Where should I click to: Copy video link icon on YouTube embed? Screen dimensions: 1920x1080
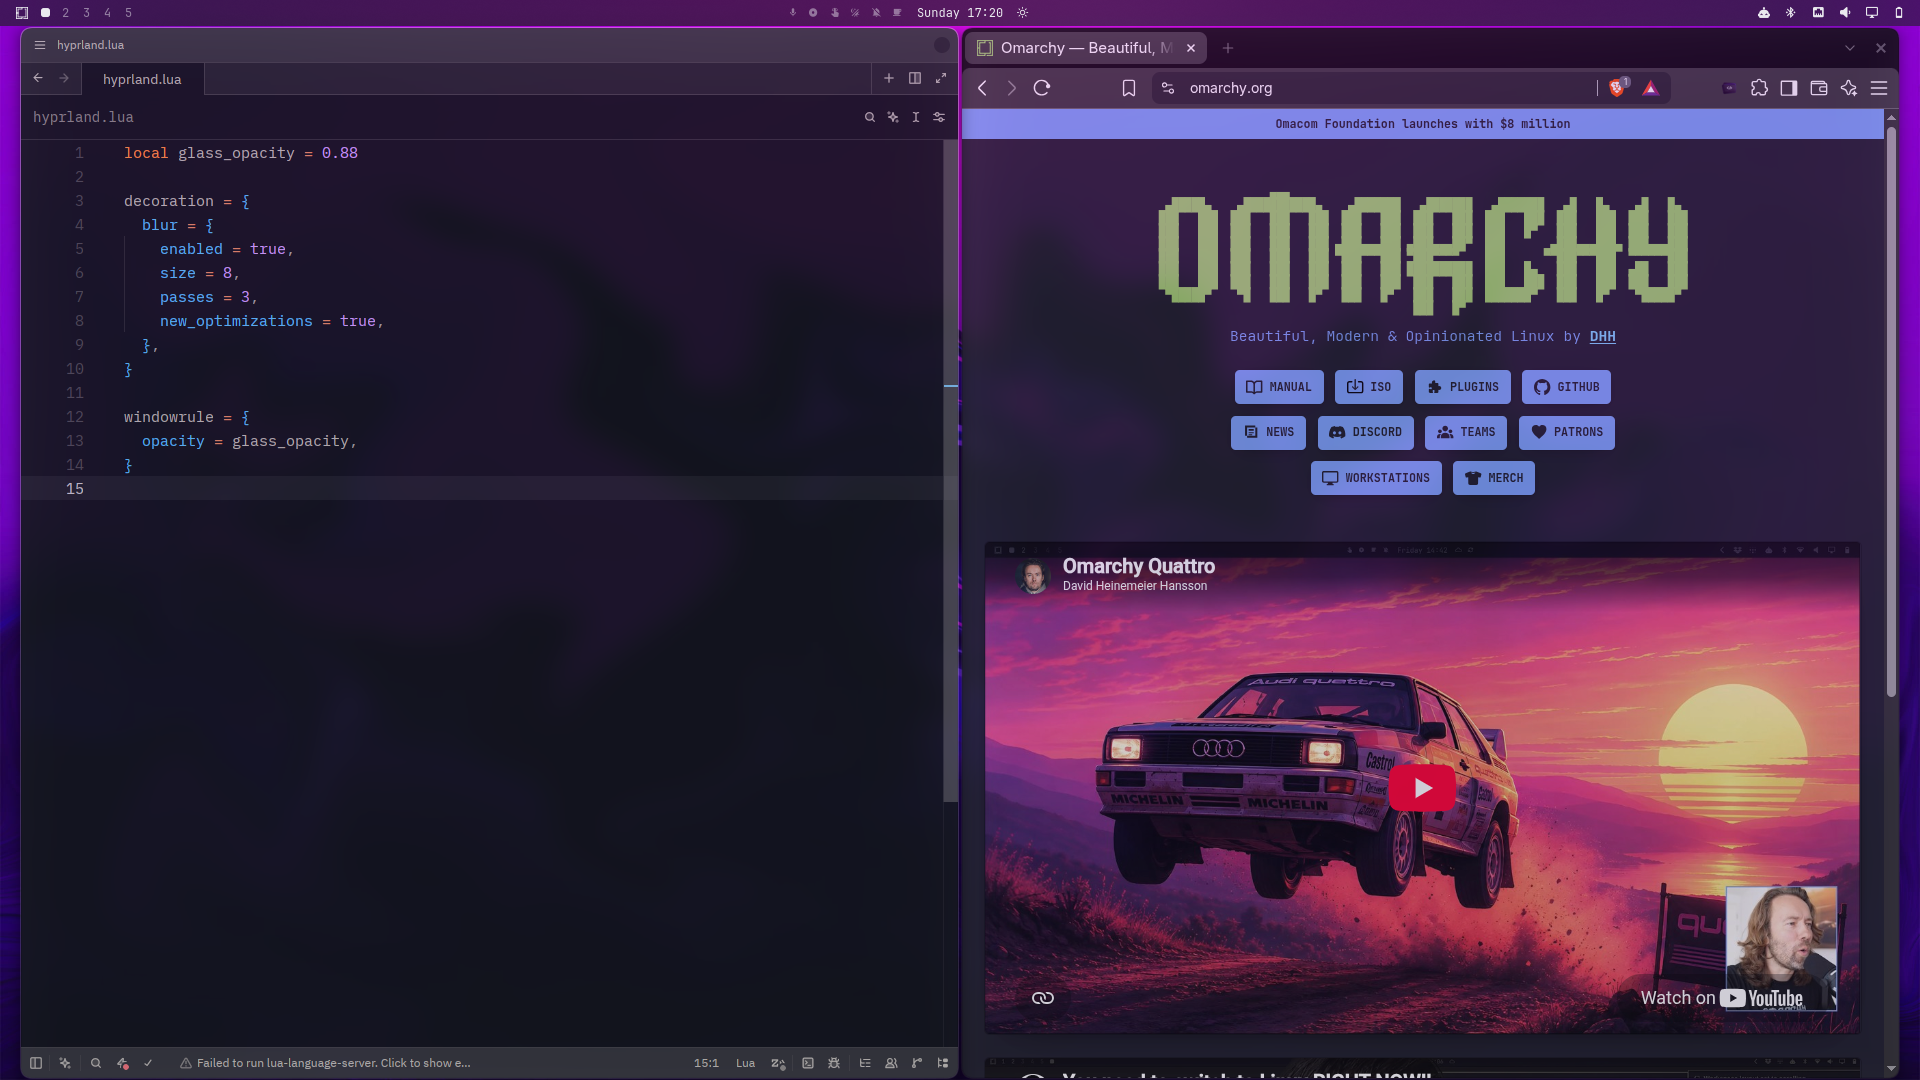click(x=1043, y=998)
